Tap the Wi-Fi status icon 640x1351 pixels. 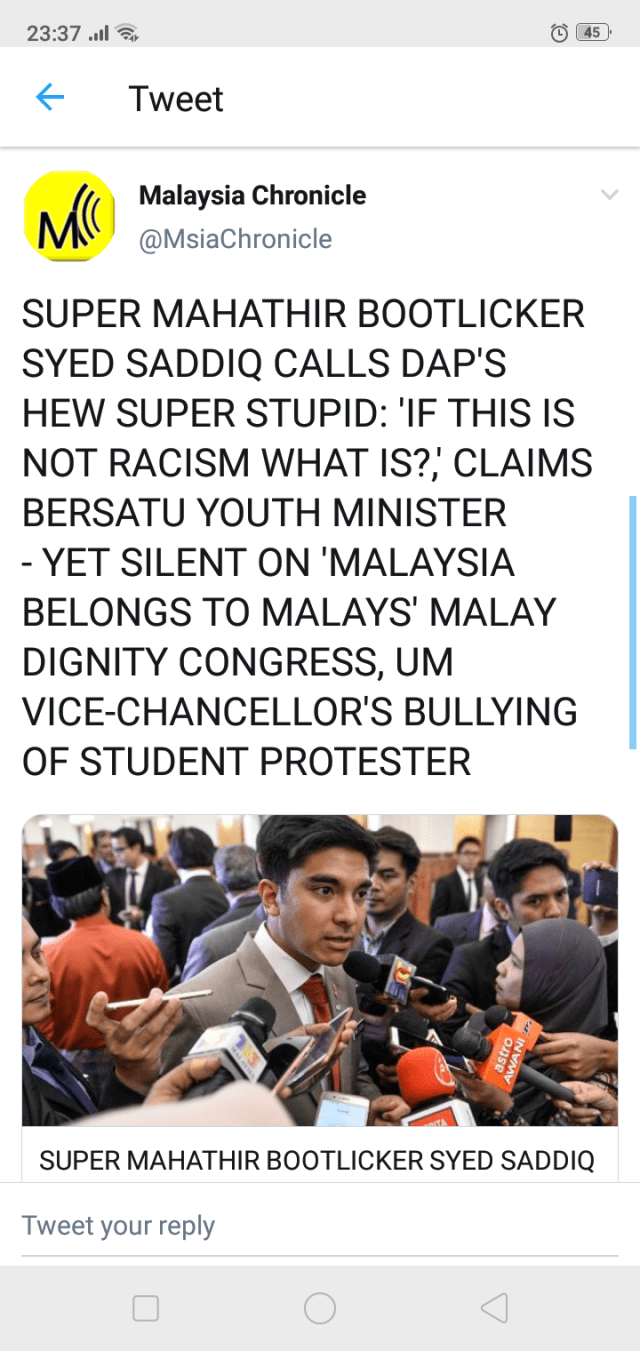(x=127, y=33)
